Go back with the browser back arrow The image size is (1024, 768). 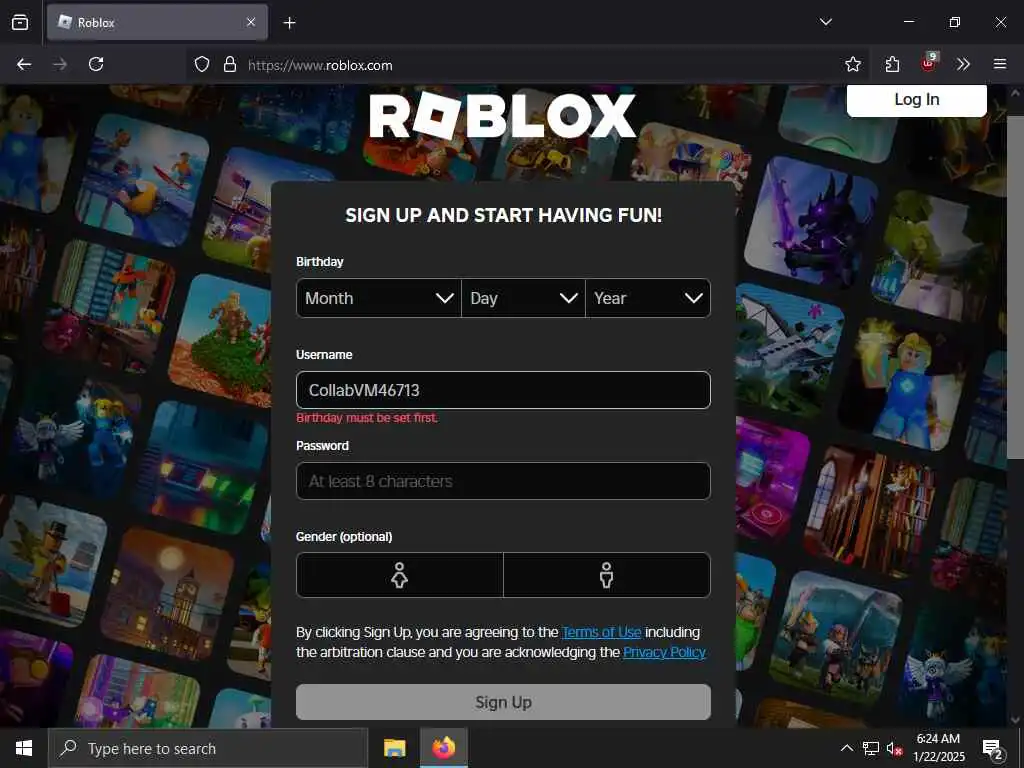(24, 64)
